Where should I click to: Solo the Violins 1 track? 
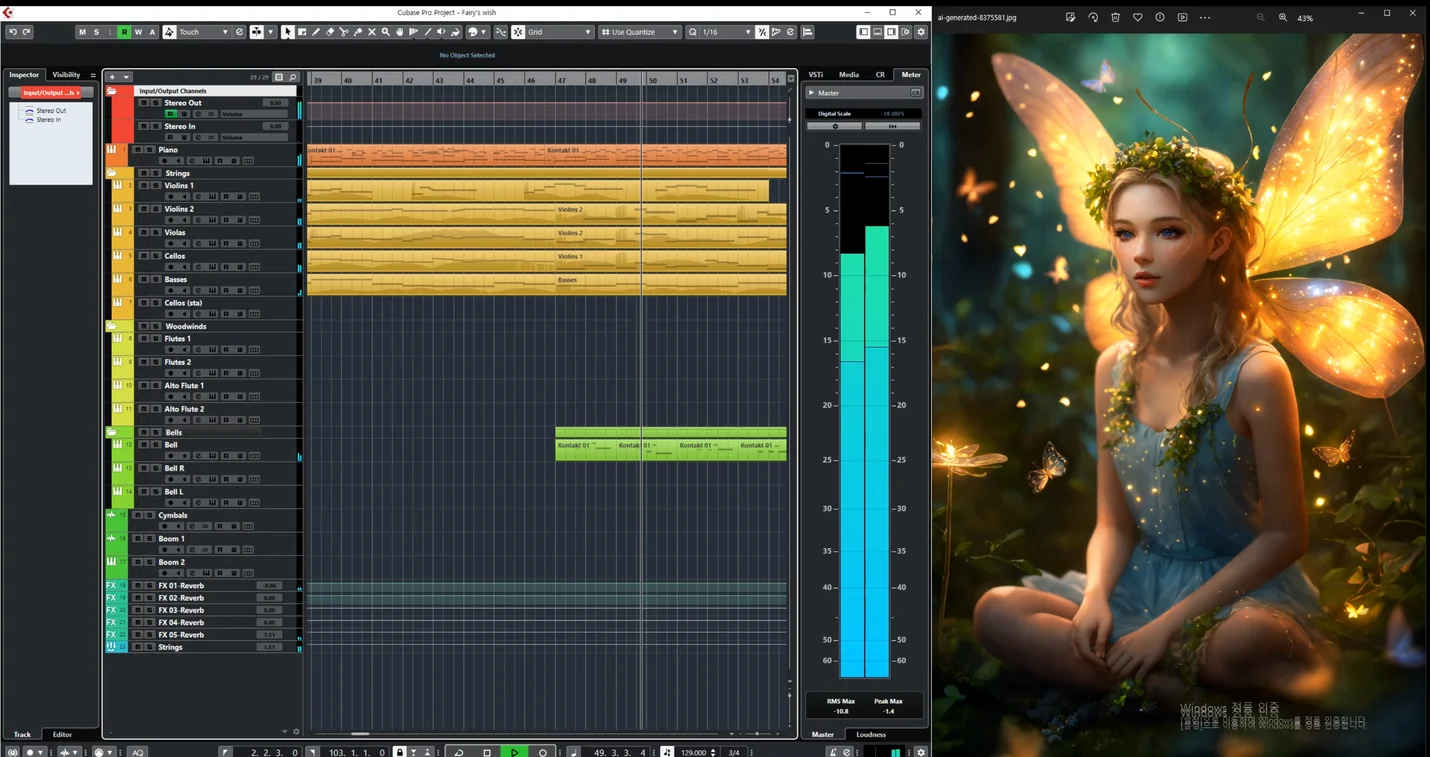coord(155,185)
